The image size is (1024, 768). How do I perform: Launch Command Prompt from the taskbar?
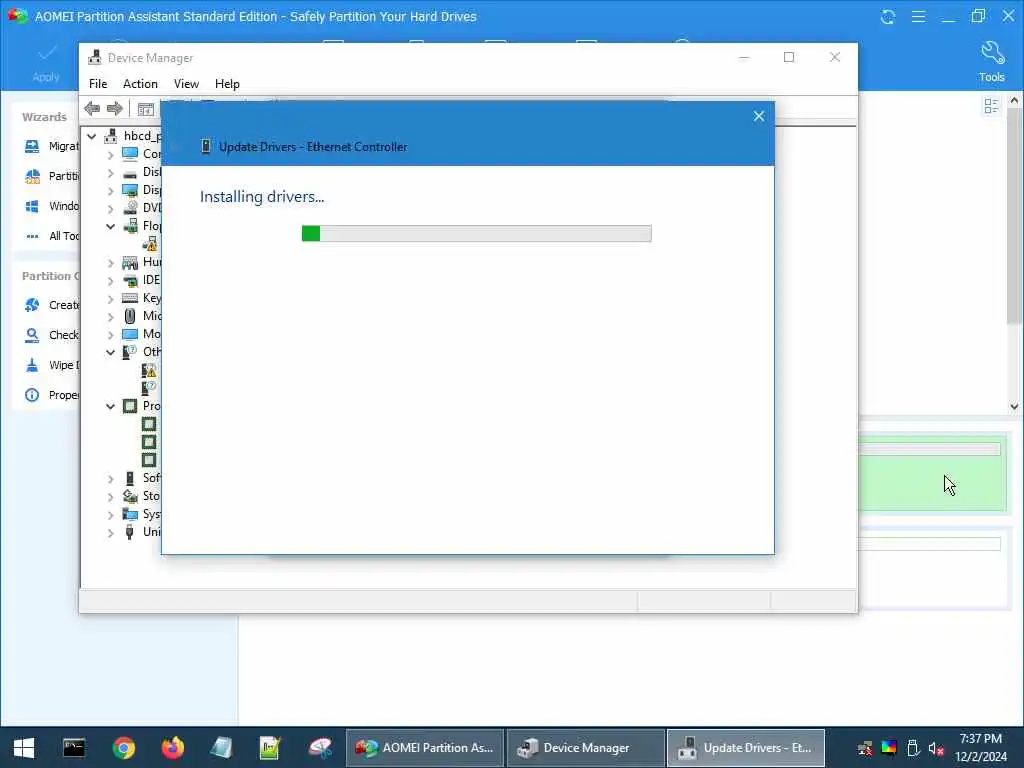(x=74, y=748)
